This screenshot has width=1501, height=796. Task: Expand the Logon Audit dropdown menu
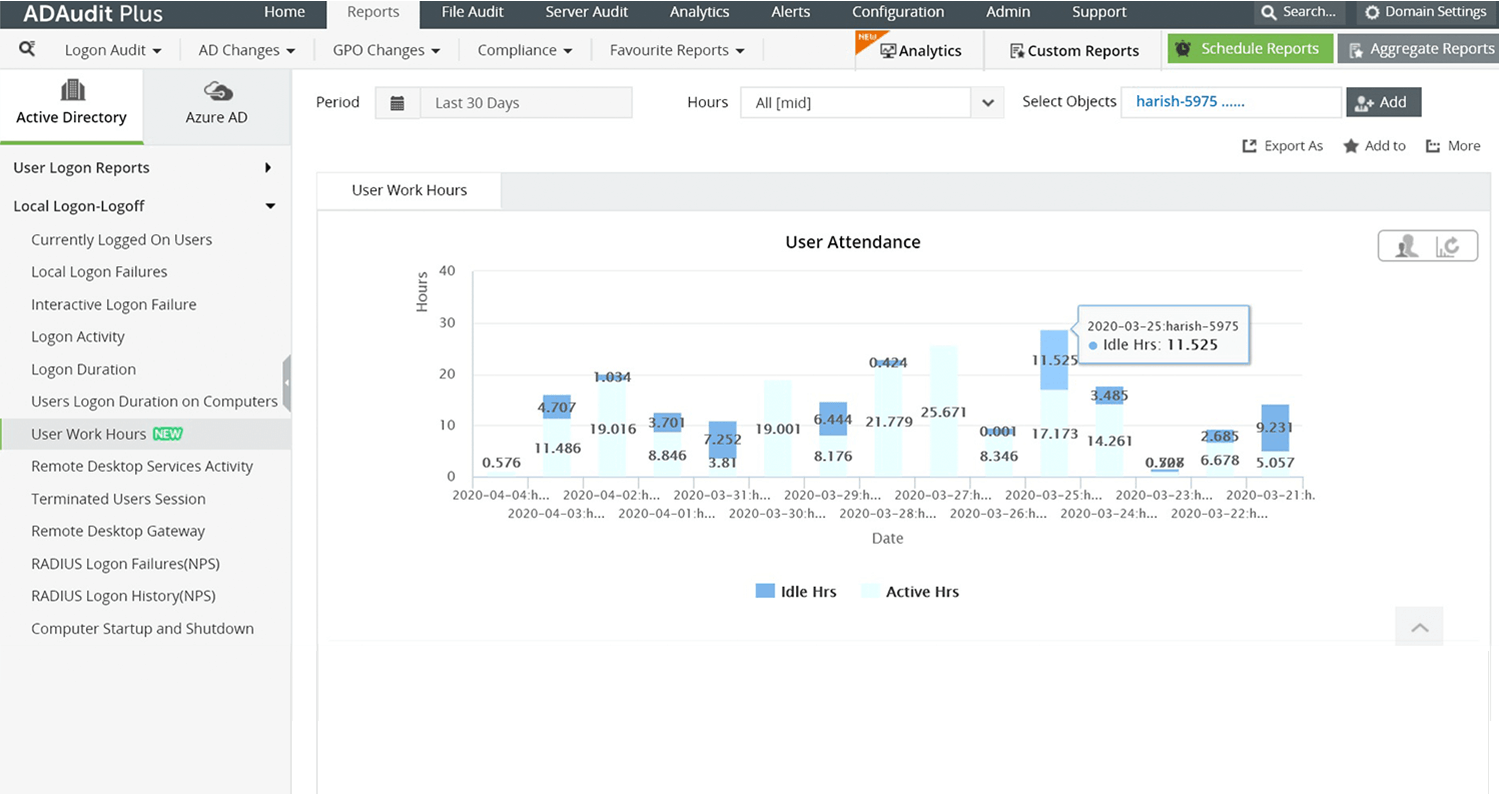click(x=113, y=50)
